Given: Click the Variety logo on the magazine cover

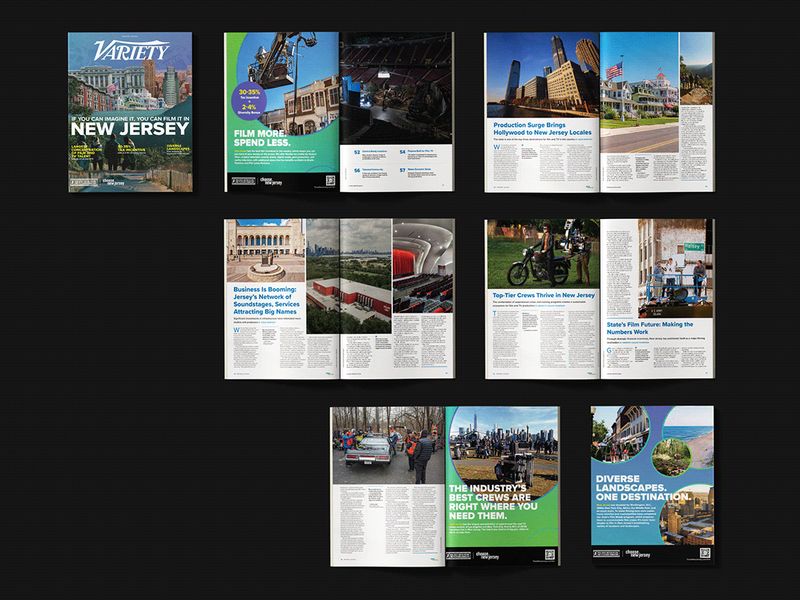Looking at the screenshot, I should (x=131, y=51).
